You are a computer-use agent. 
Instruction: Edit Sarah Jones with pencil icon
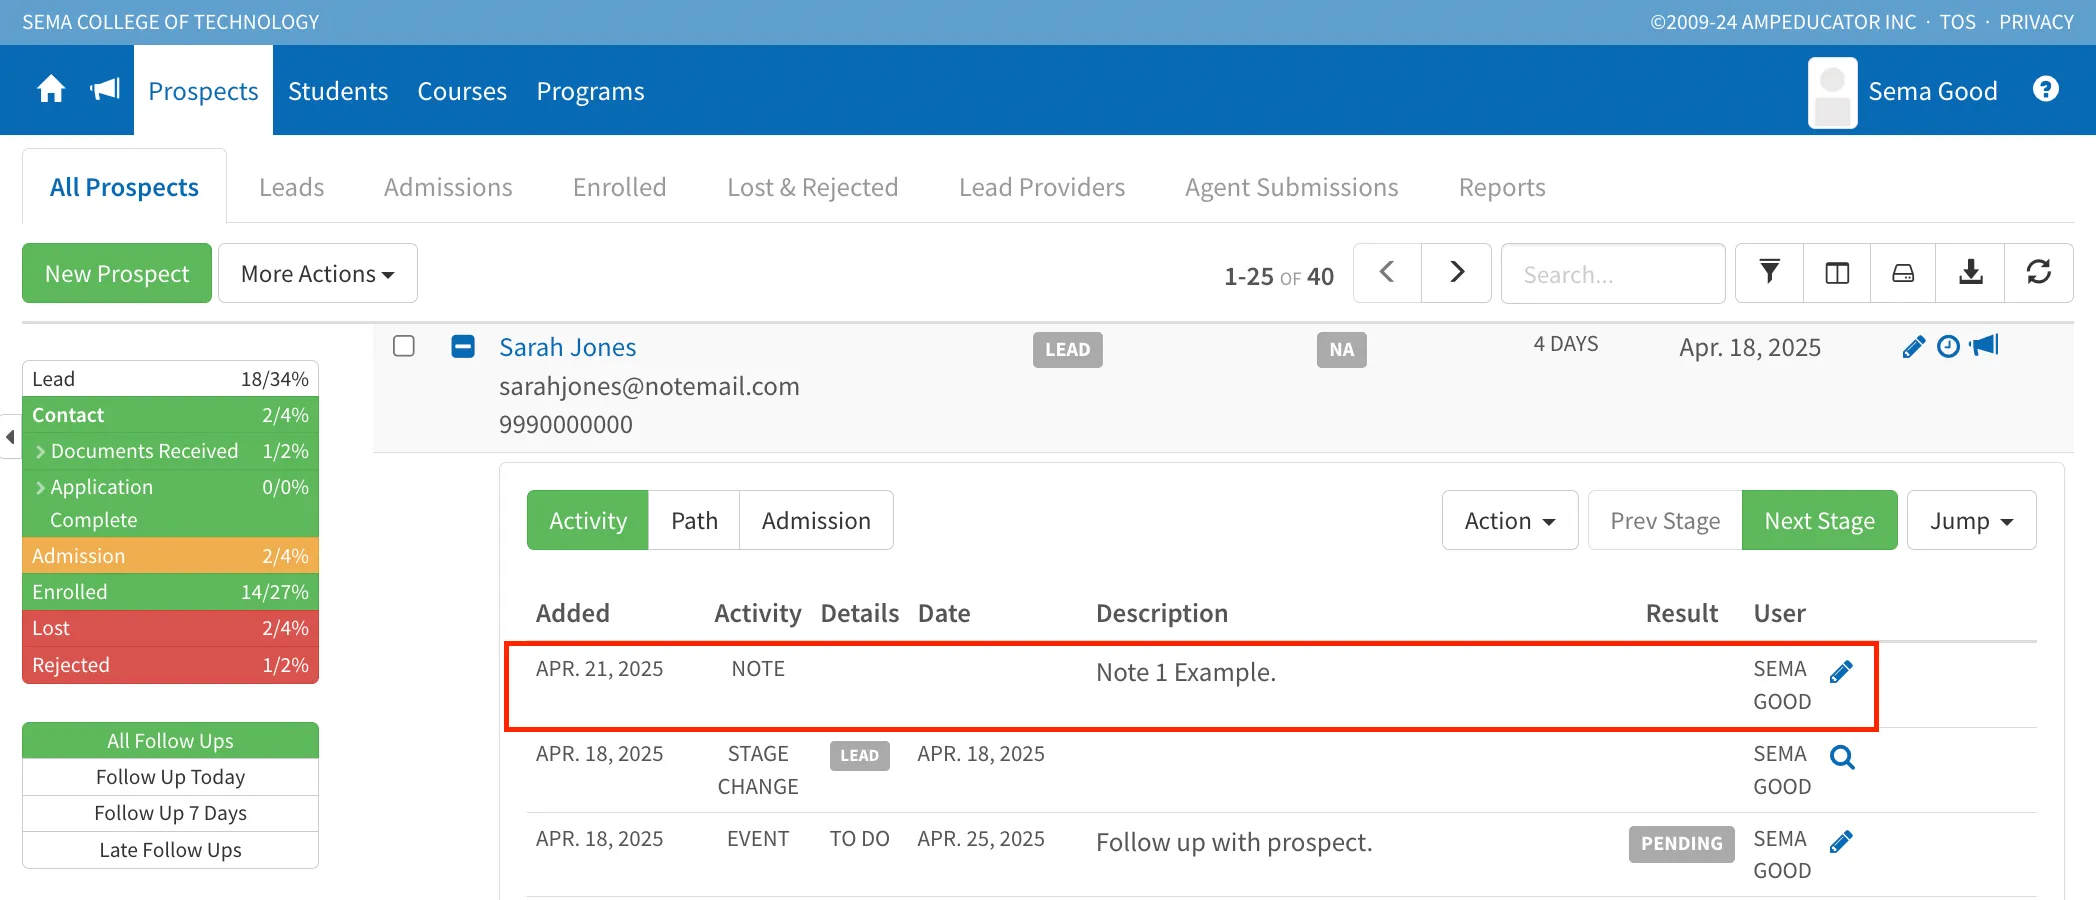pos(1913,347)
